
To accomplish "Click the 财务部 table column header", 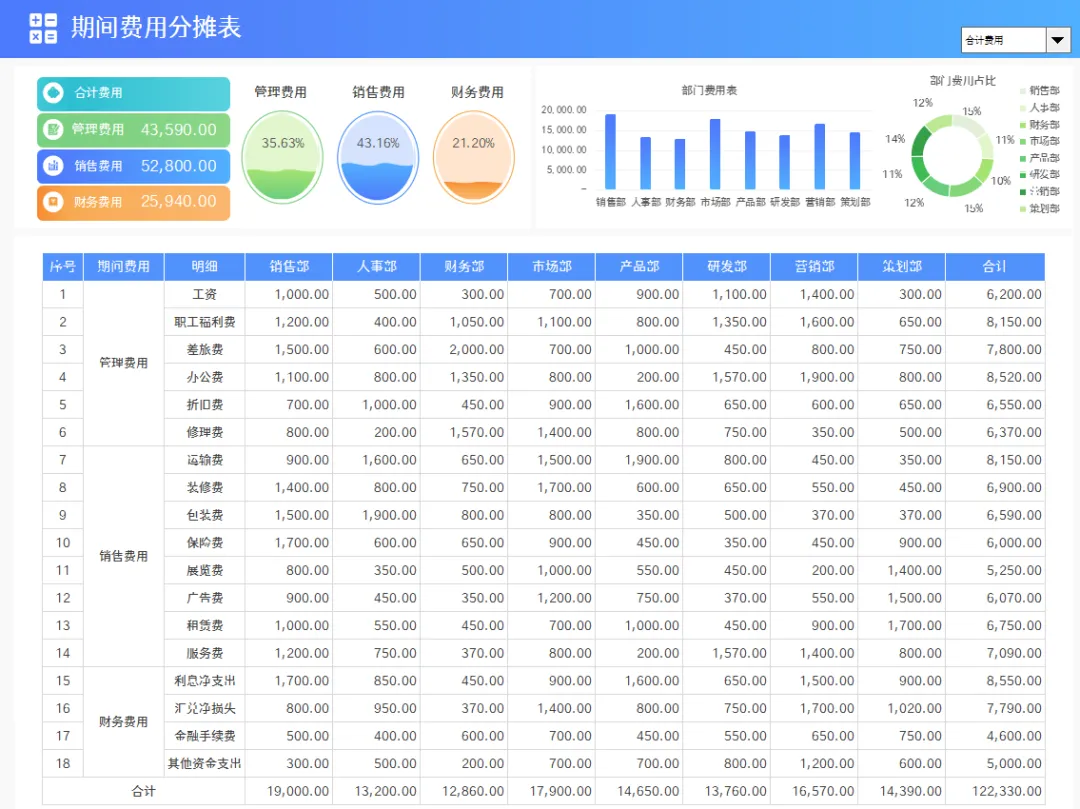I will click(x=464, y=266).
